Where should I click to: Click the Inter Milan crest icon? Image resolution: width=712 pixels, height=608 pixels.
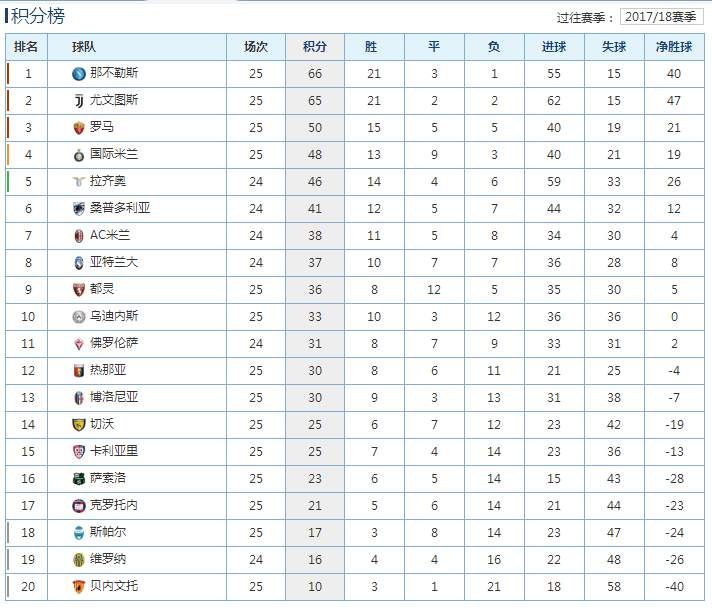click(x=79, y=155)
